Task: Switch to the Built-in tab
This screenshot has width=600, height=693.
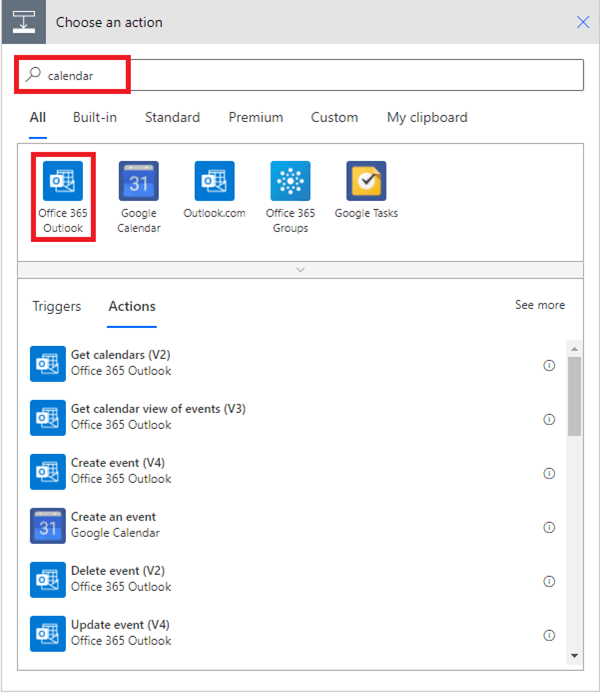Action: (x=95, y=118)
